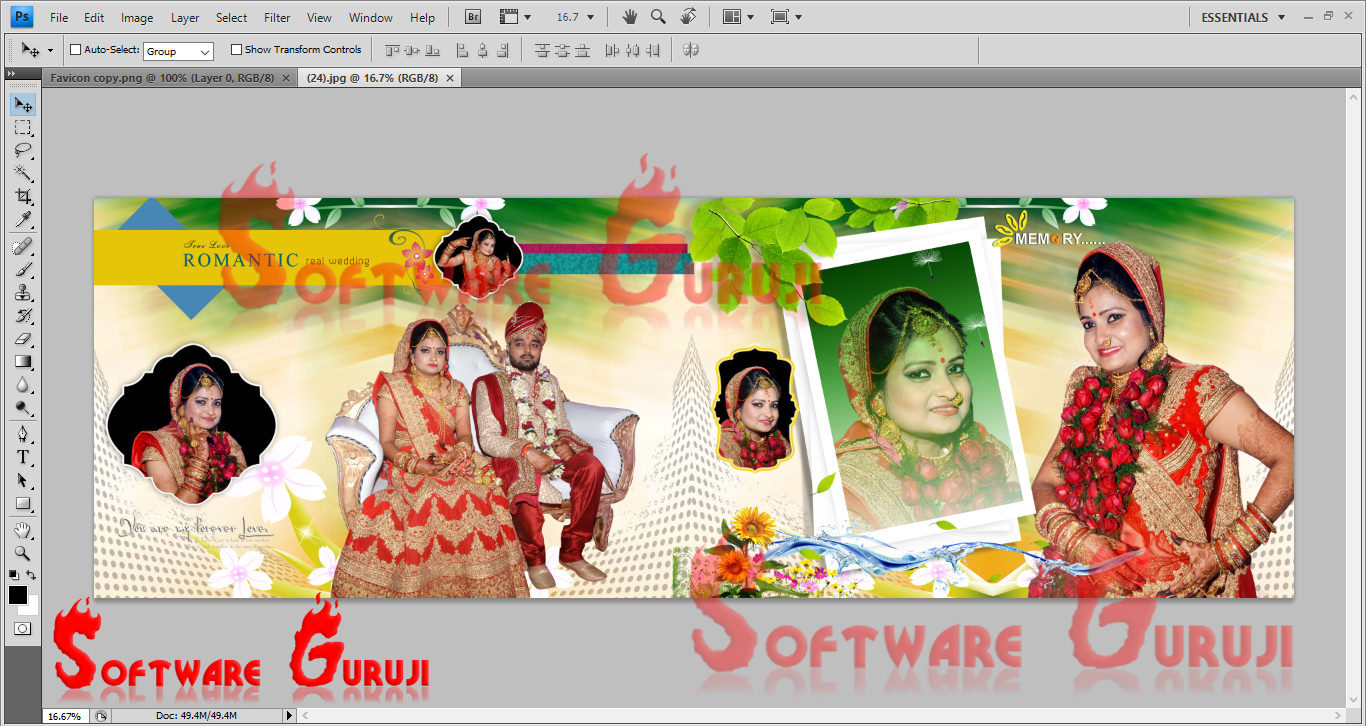The width and height of the screenshot is (1366, 726).
Task: Distribute horizontal centers of layers
Action: point(633,50)
